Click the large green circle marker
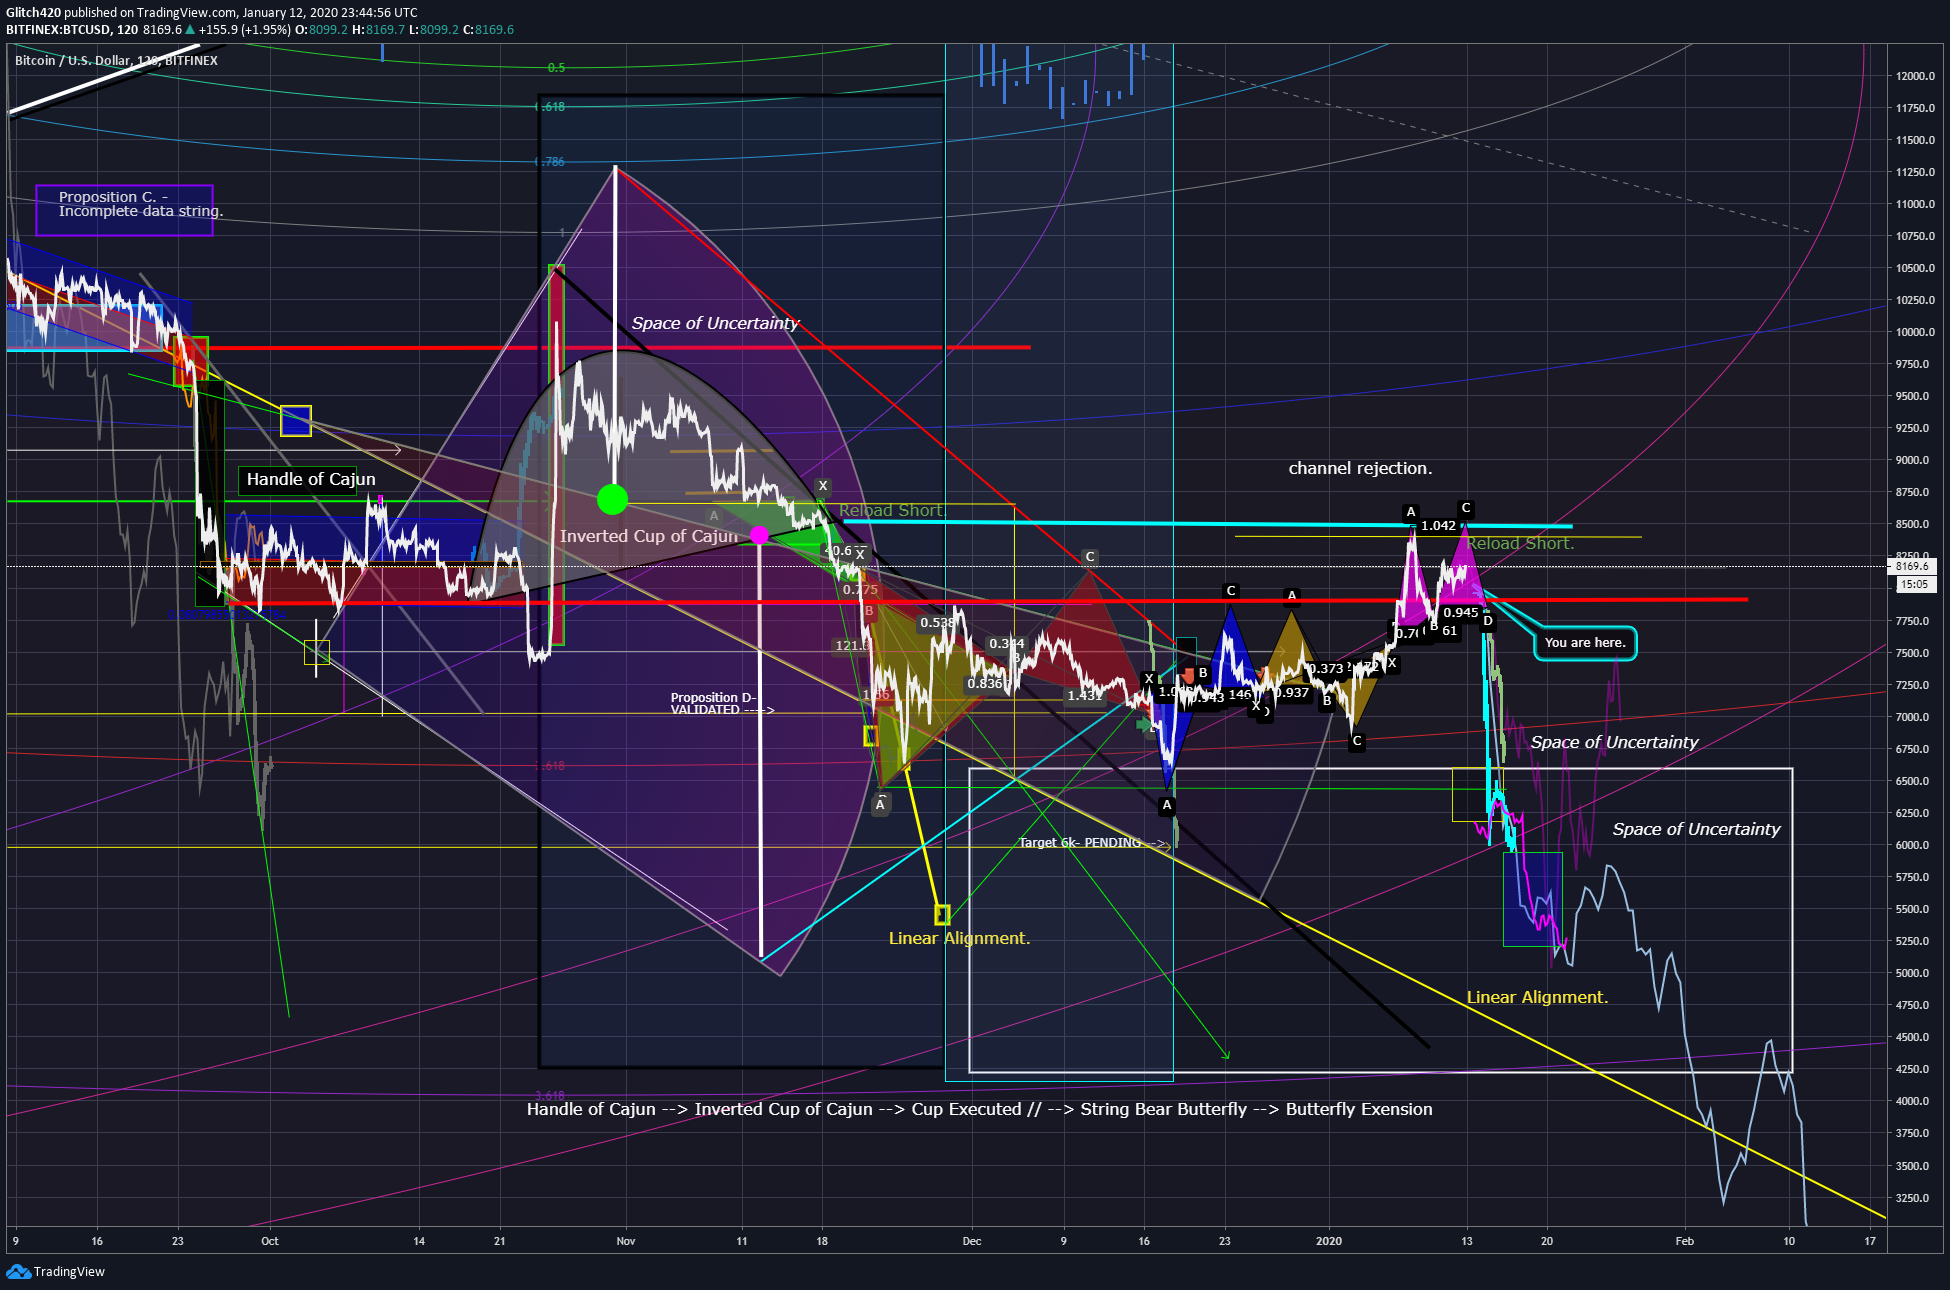The height and width of the screenshot is (1290, 1950). point(612,498)
